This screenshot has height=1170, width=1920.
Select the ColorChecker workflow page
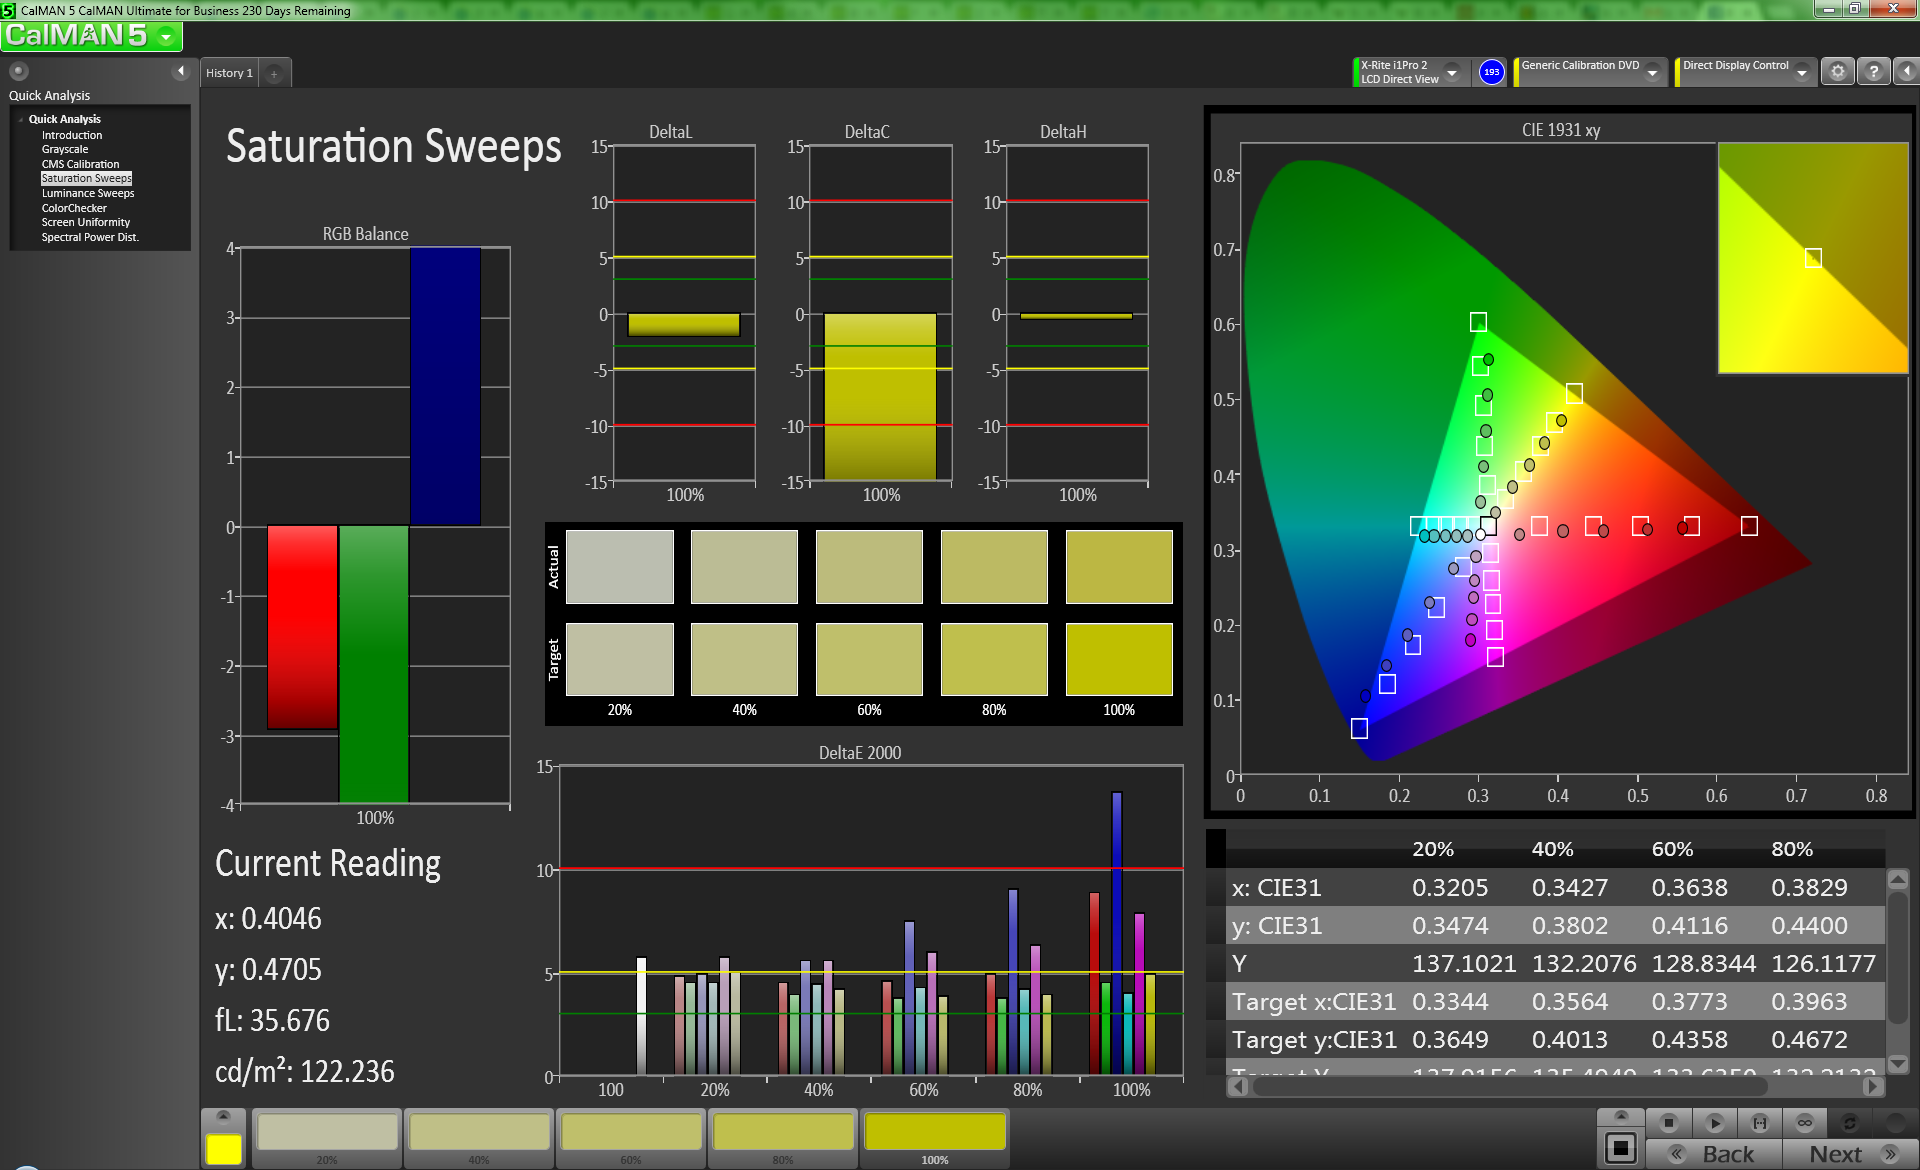click(74, 208)
